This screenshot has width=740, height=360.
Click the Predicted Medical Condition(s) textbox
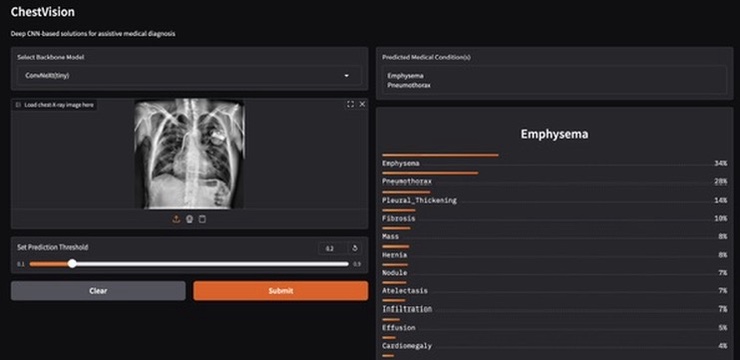[x=554, y=80]
